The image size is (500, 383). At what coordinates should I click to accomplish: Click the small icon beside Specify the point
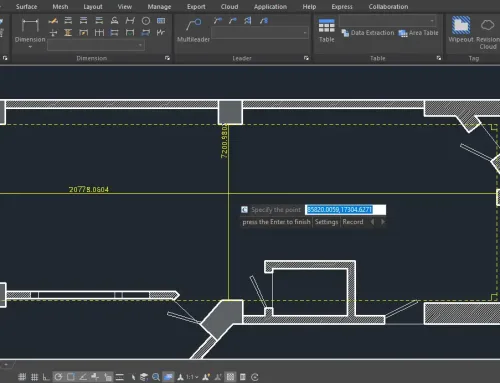pyautogui.click(x=244, y=209)
